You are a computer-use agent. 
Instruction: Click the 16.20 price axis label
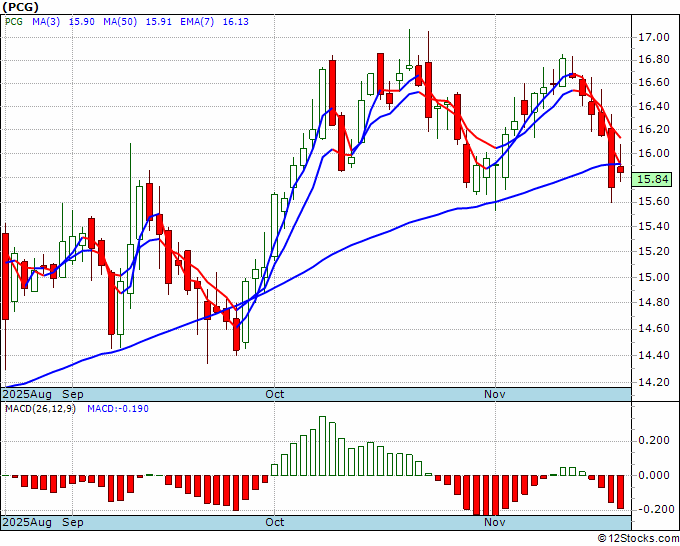(654, 129)
